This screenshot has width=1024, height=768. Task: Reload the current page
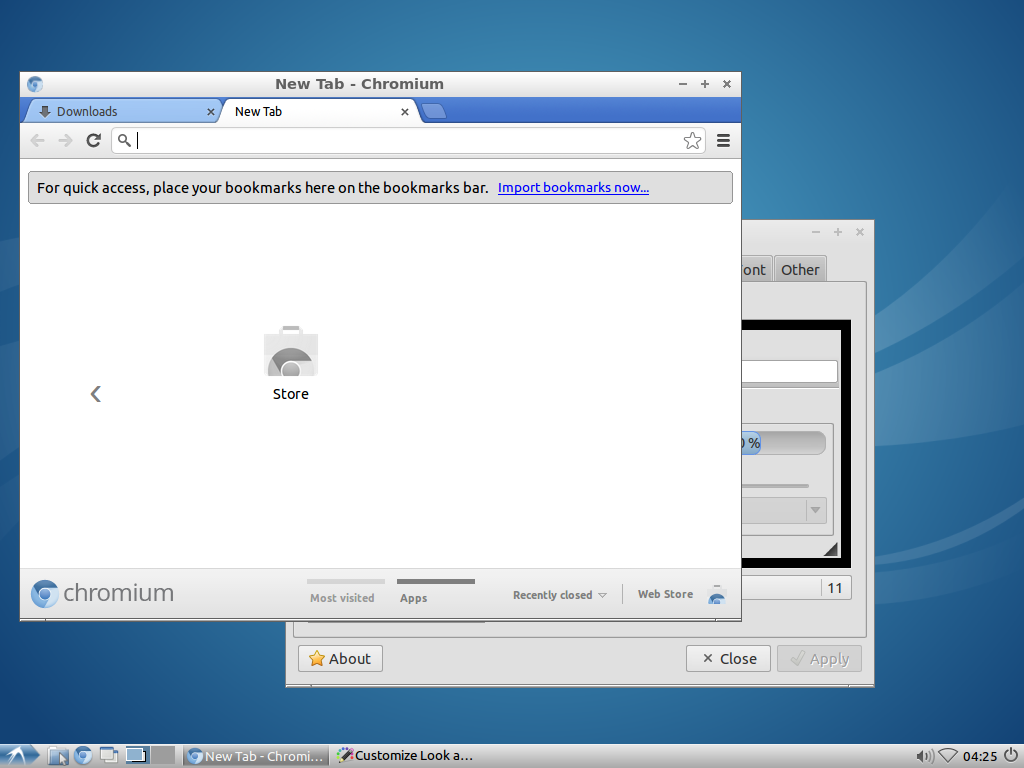pyautogui.click(x=93, y=140)
